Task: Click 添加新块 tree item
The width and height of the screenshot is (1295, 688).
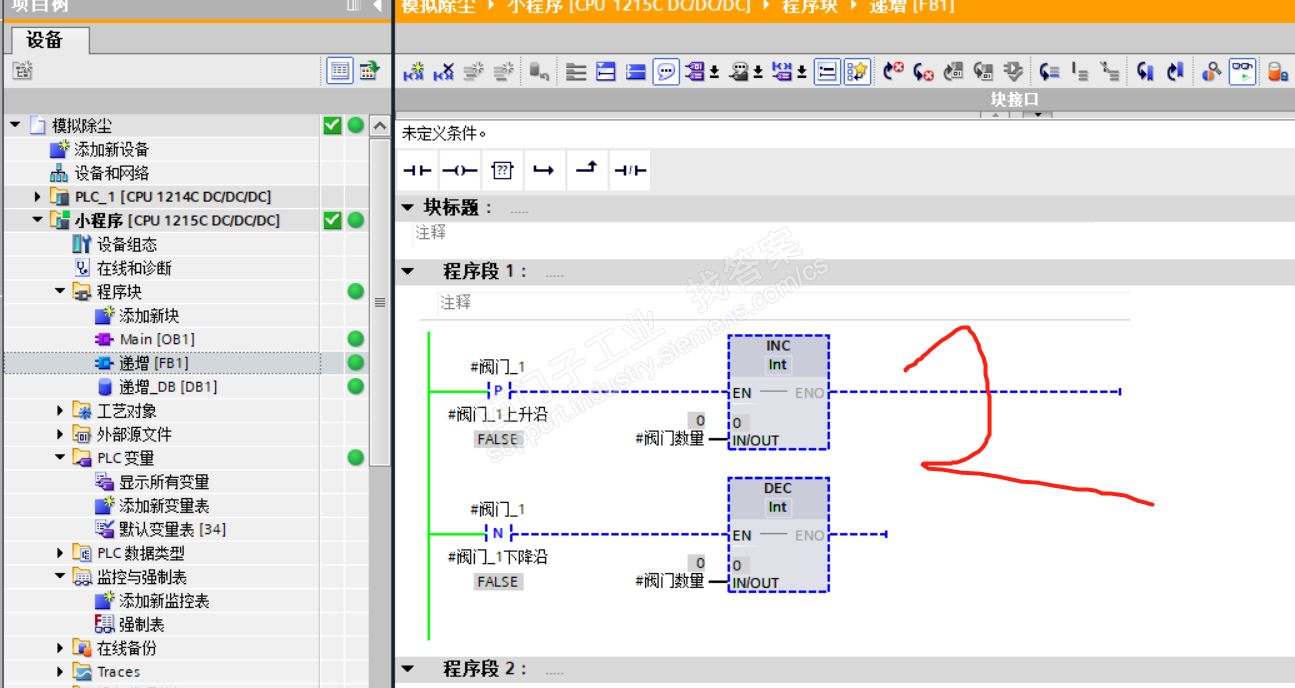Action: [149, 316]
